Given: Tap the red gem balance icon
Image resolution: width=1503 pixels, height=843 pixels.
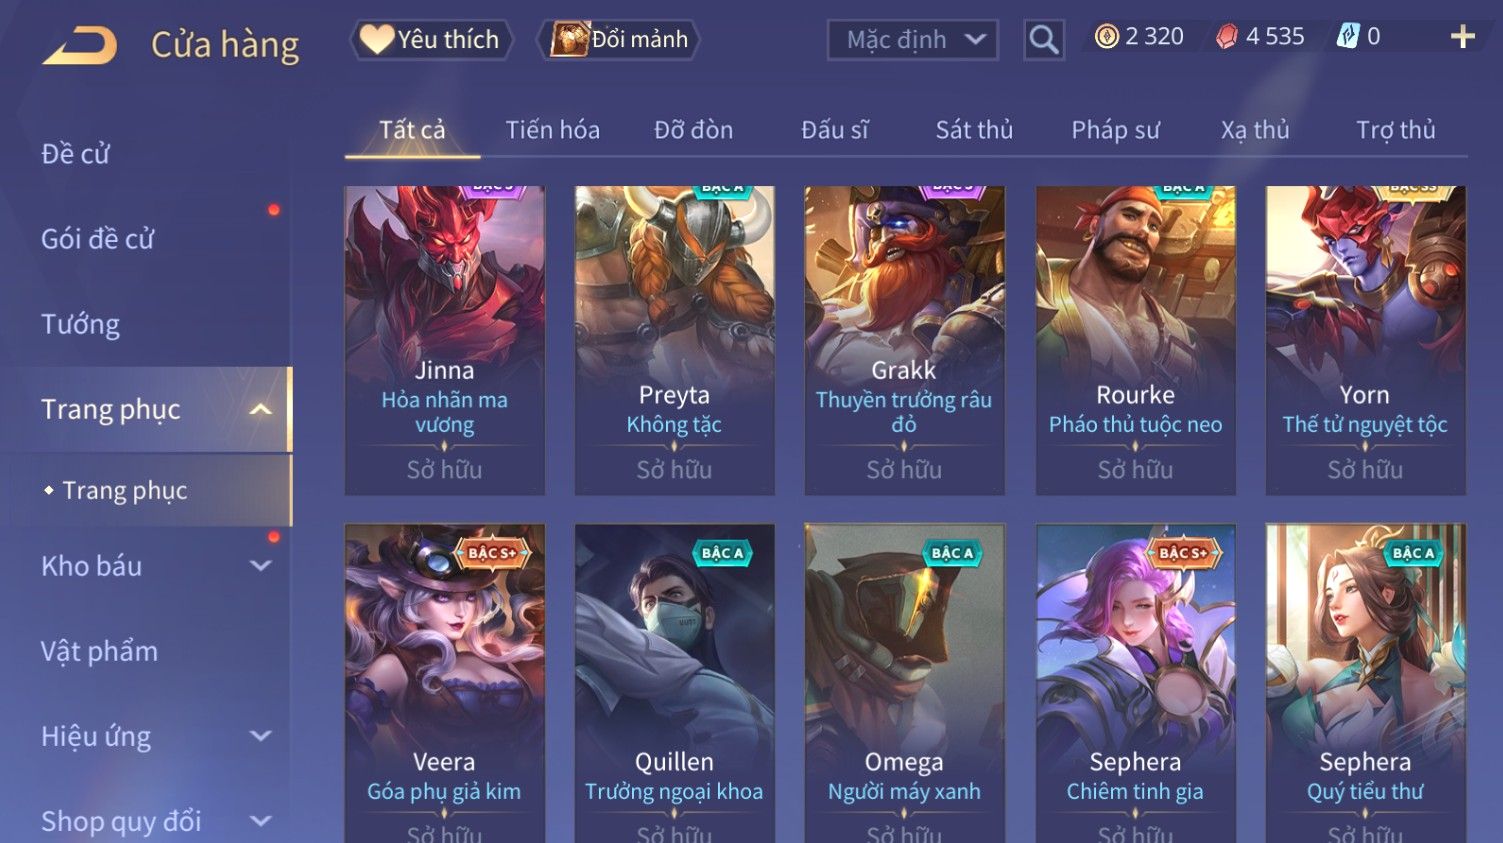Looking at the screenshot, I should (x=1227, y=37).
